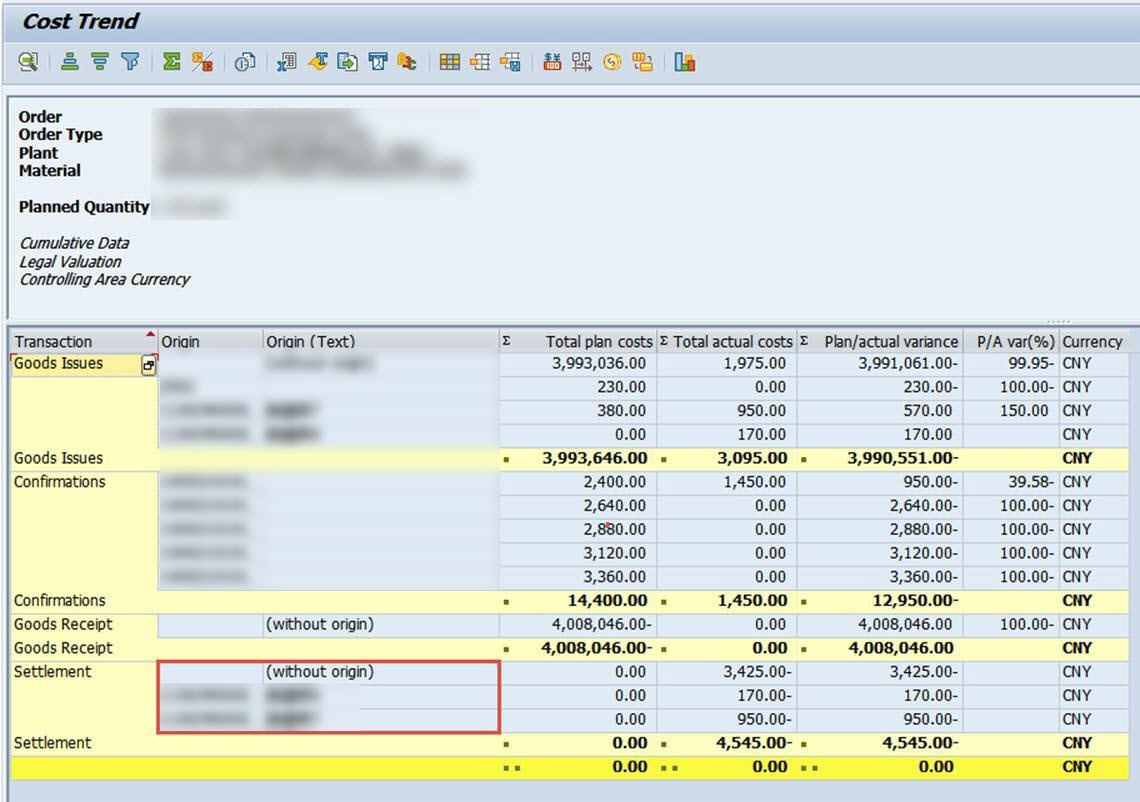Click the Plan/actual variance column header

coord(880,341)
